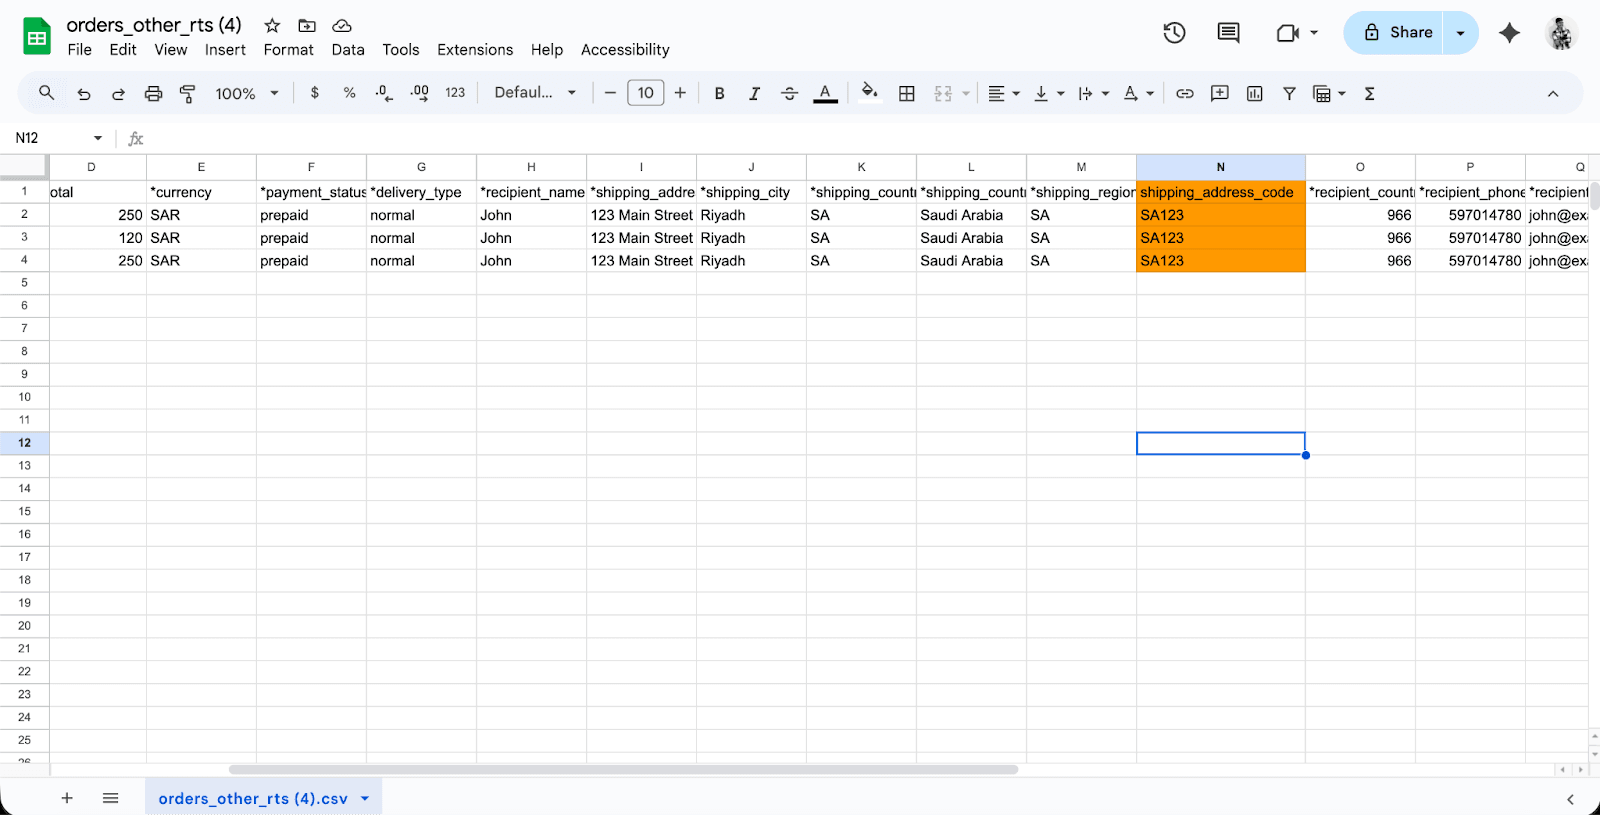This screenshot has width=1600, height=815.
Task: Open the borders tool
Action: [907, 93]
